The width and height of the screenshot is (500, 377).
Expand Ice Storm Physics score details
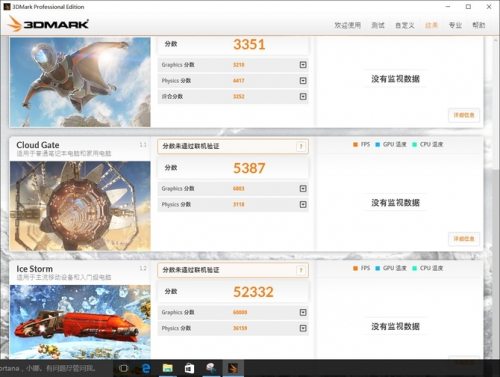coord(303,328)
